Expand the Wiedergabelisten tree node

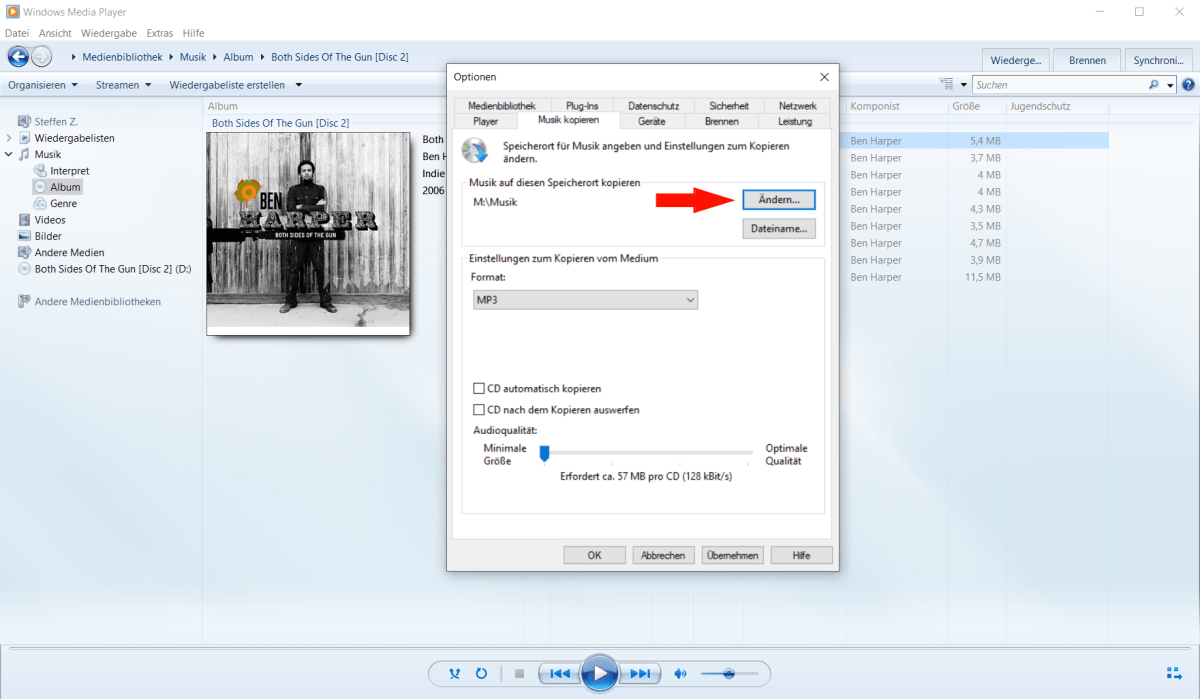click(x=9, y=138)
